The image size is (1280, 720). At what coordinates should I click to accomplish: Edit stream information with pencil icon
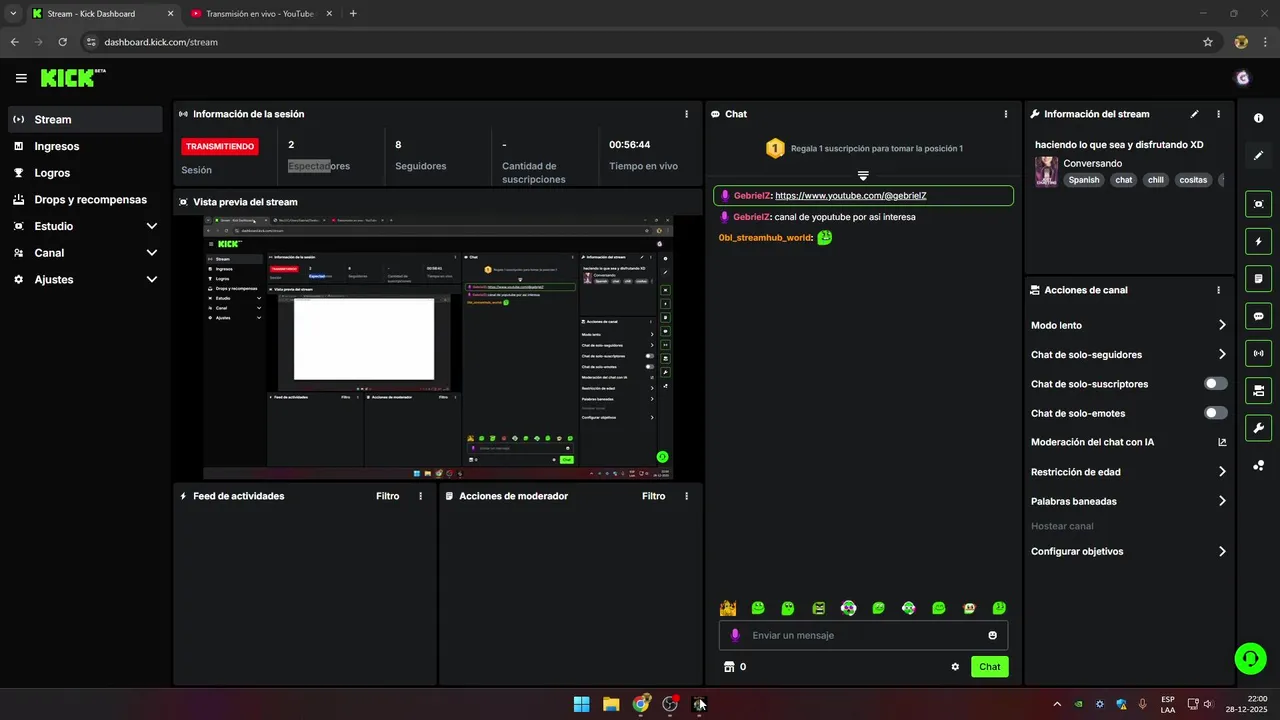pos(1194,114)
